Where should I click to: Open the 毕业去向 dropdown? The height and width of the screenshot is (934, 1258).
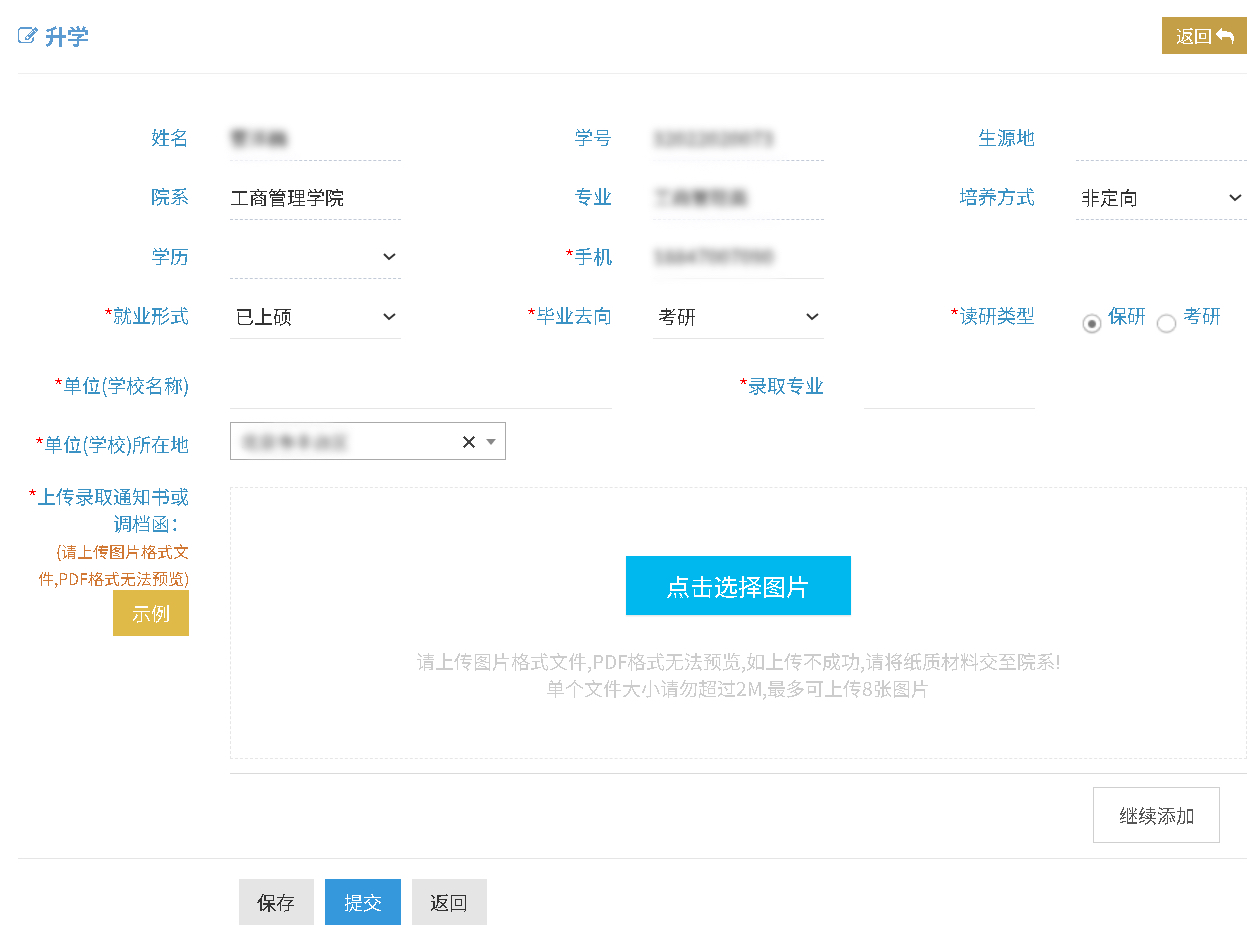(x=738, y=318)
